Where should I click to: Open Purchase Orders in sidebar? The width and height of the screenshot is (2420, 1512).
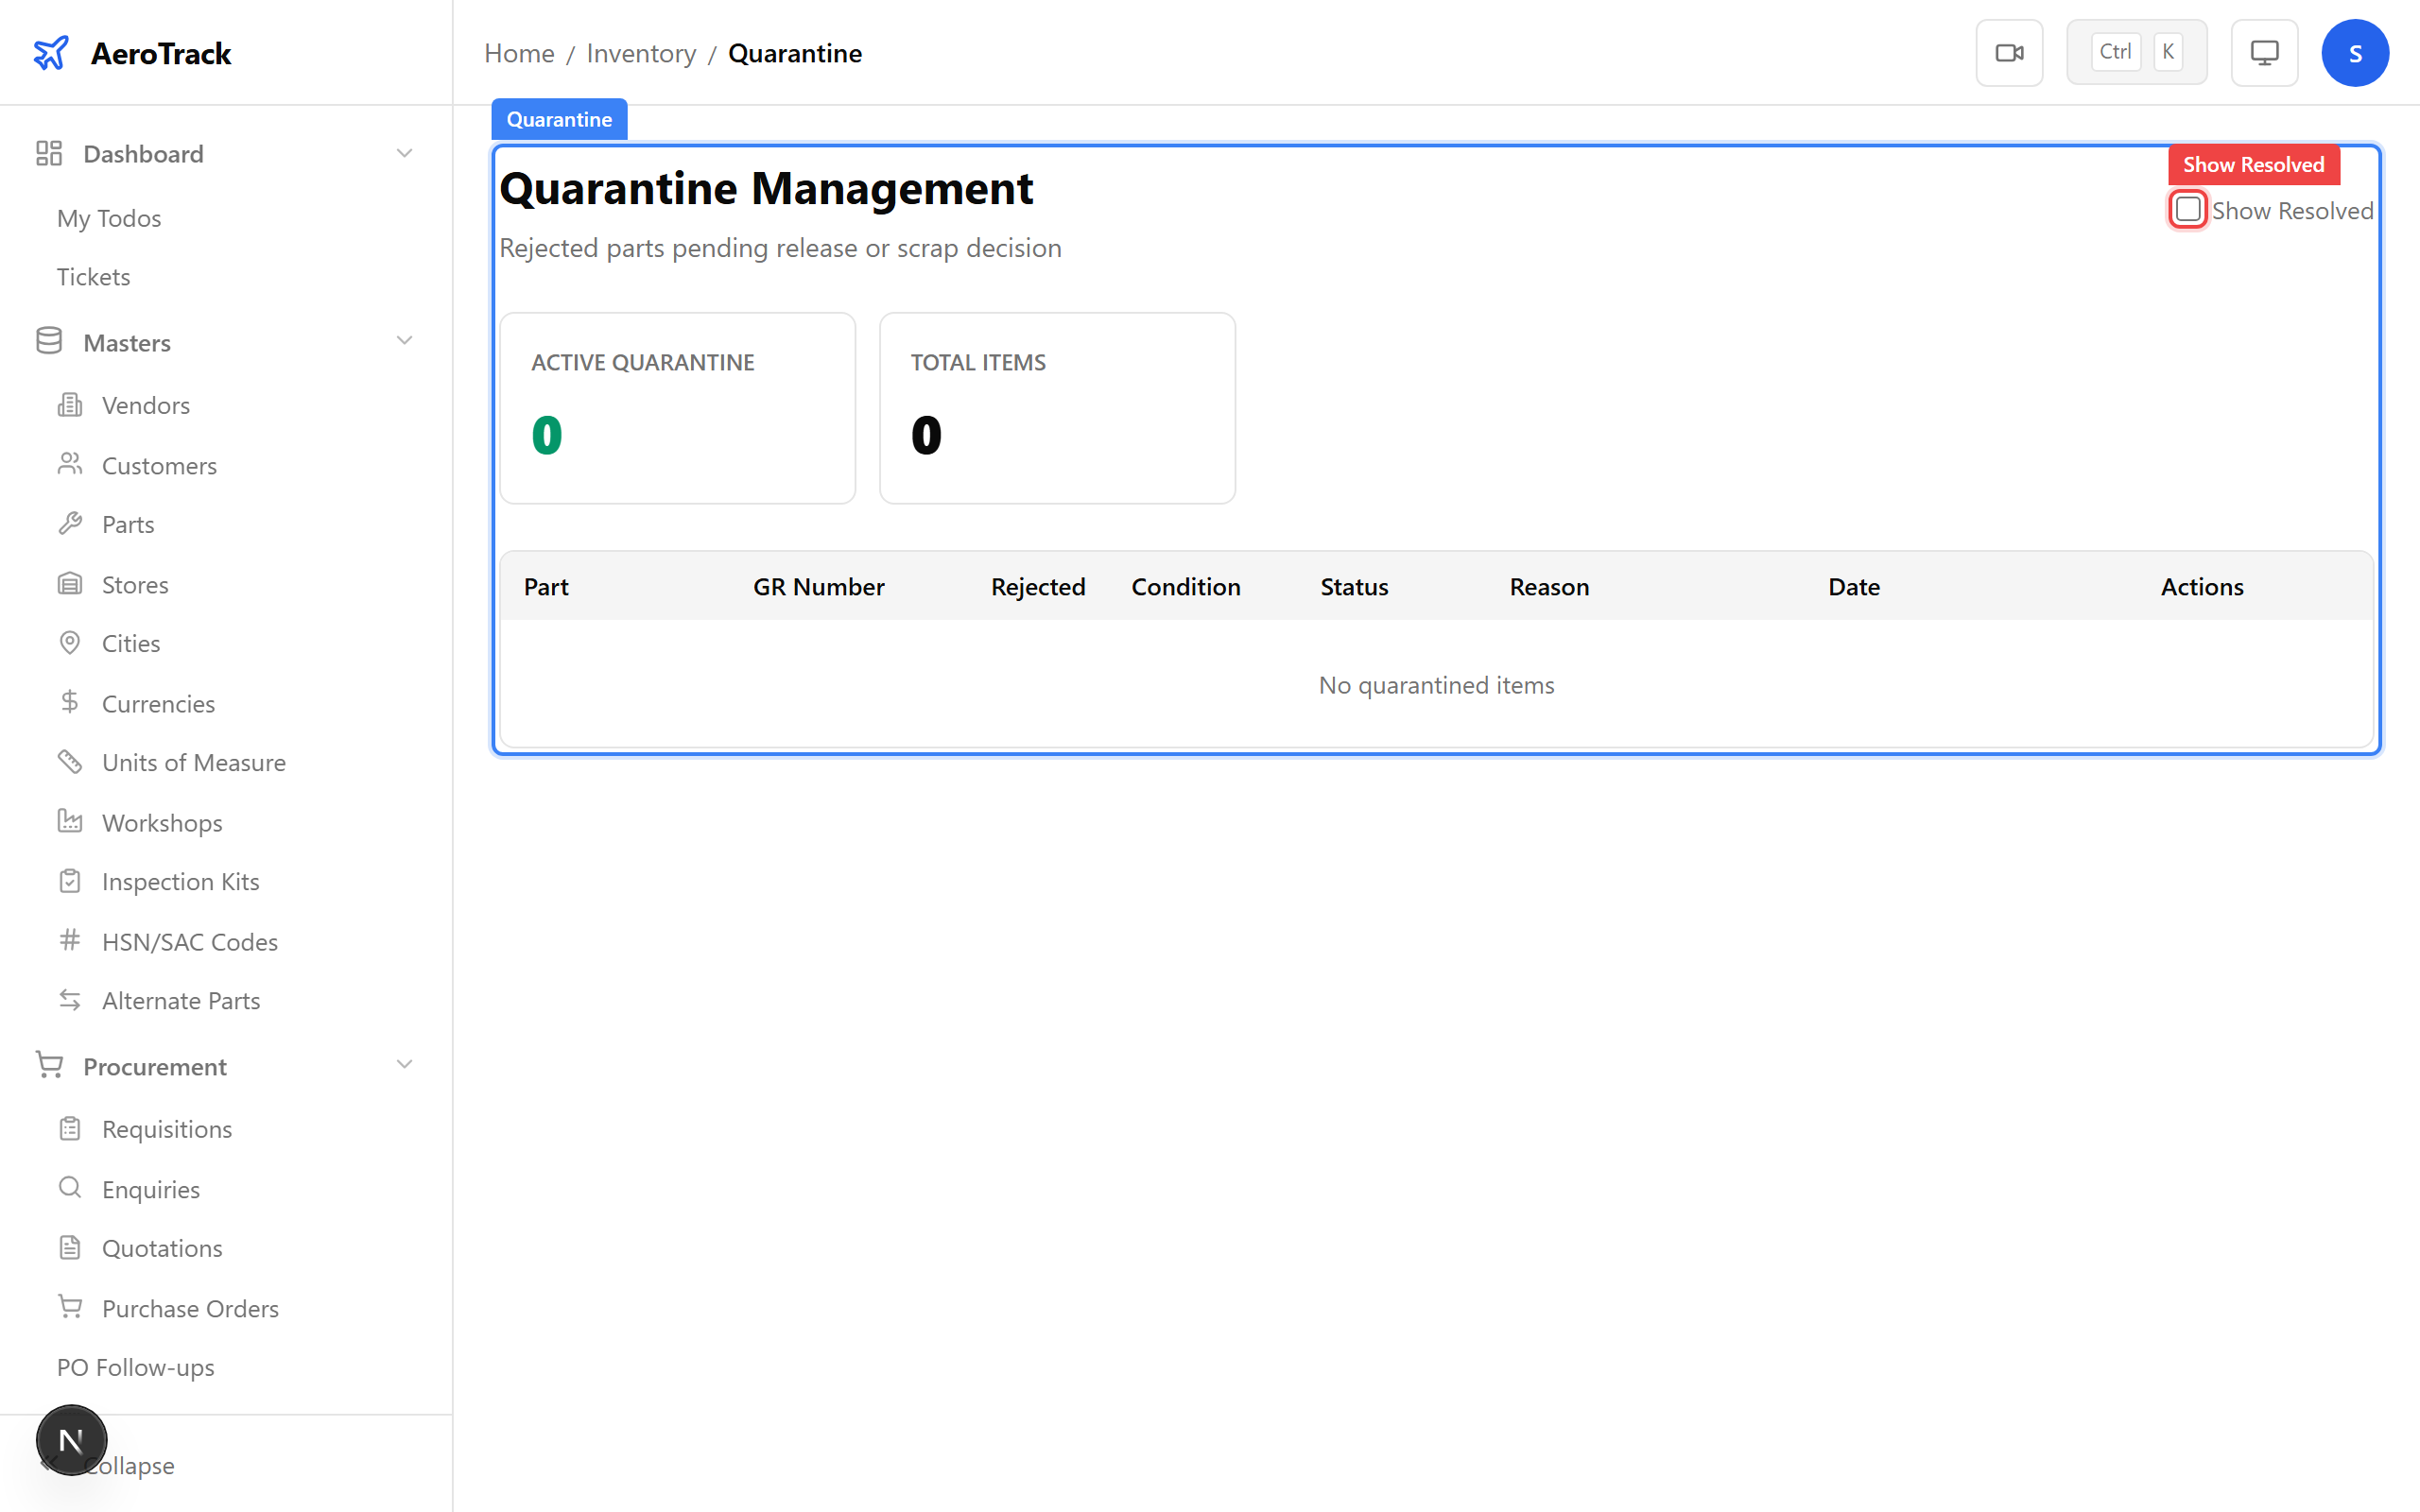(190, 1308)
